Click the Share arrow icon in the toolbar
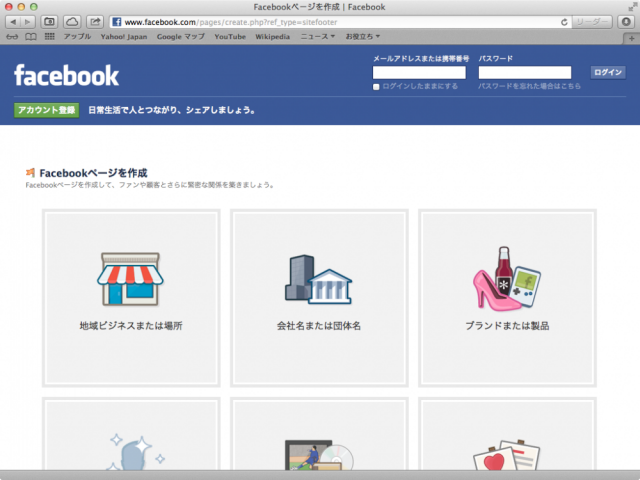 click(95, 22)
